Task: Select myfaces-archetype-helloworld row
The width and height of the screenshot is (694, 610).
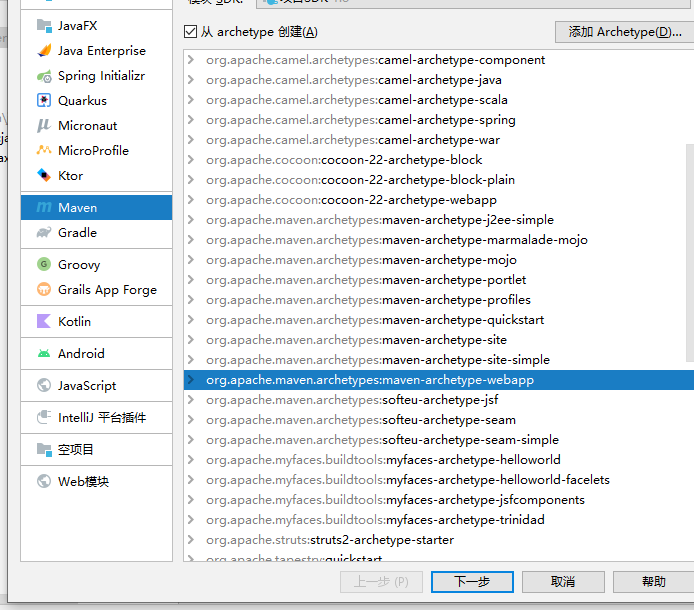Action: pyautogui.click(x=439, y=459)
